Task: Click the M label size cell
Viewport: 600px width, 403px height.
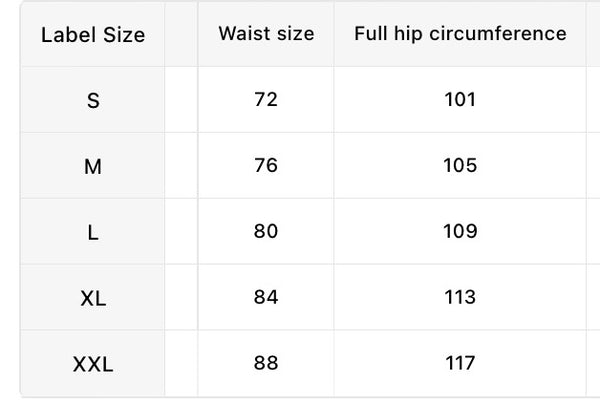Action: [x=93, y=167]
